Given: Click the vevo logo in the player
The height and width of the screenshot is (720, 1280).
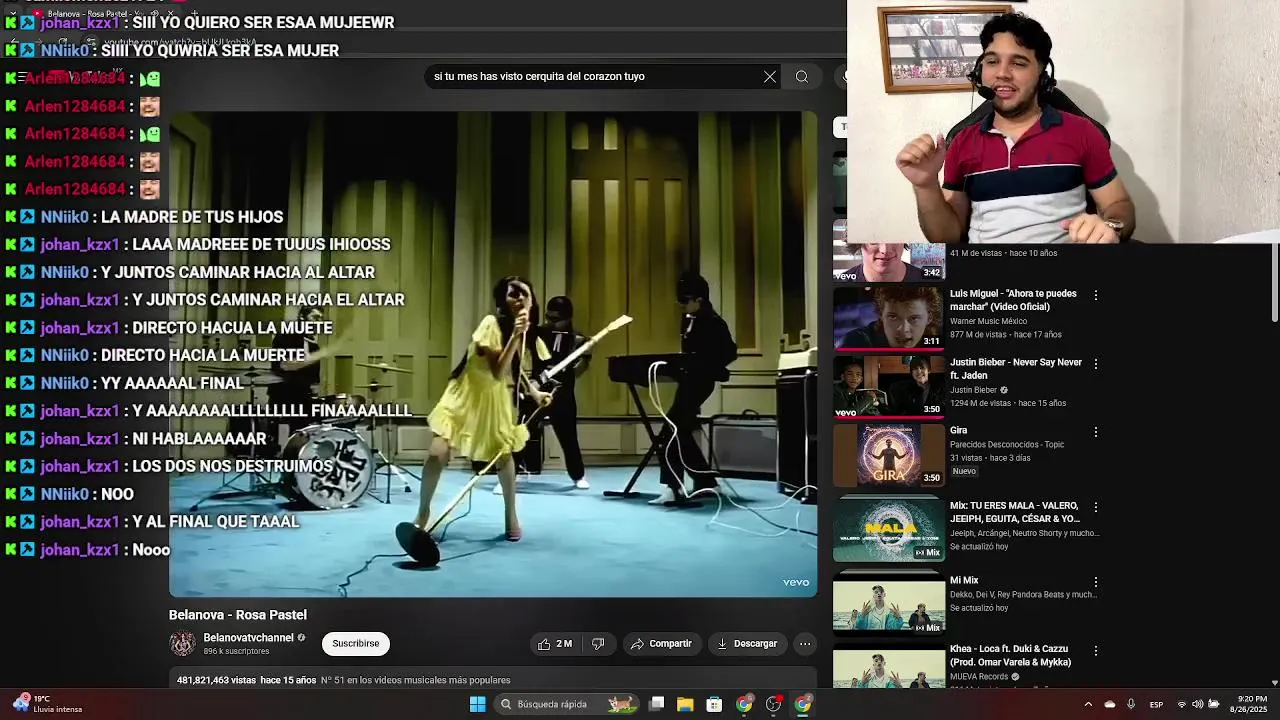Looking at the screenshot, I should click(x=796, y=583).
